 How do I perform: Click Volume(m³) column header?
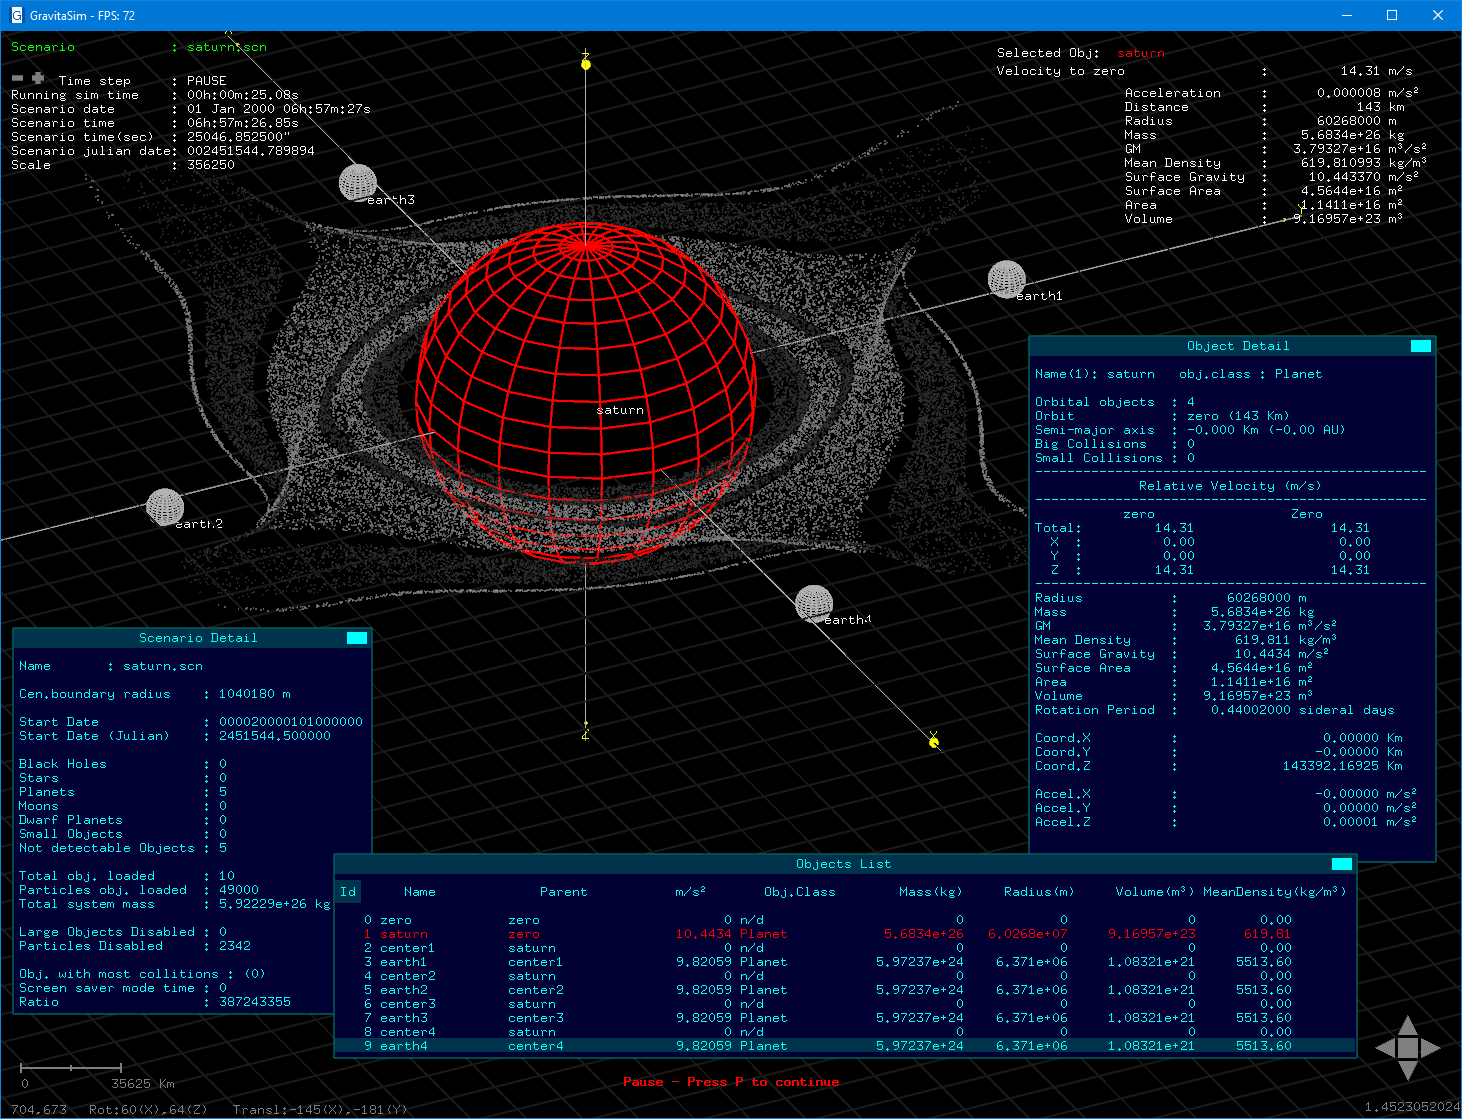point(1155,892)
